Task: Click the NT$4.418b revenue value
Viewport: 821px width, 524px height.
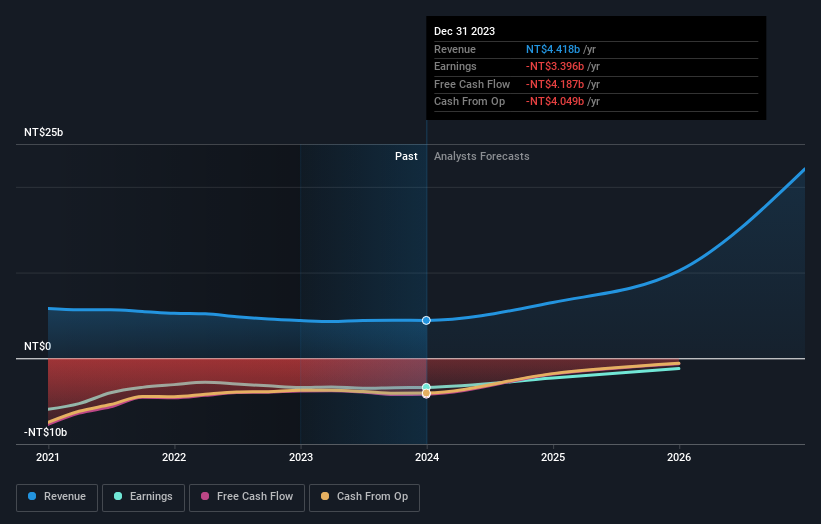Action: tap(553, 49)
